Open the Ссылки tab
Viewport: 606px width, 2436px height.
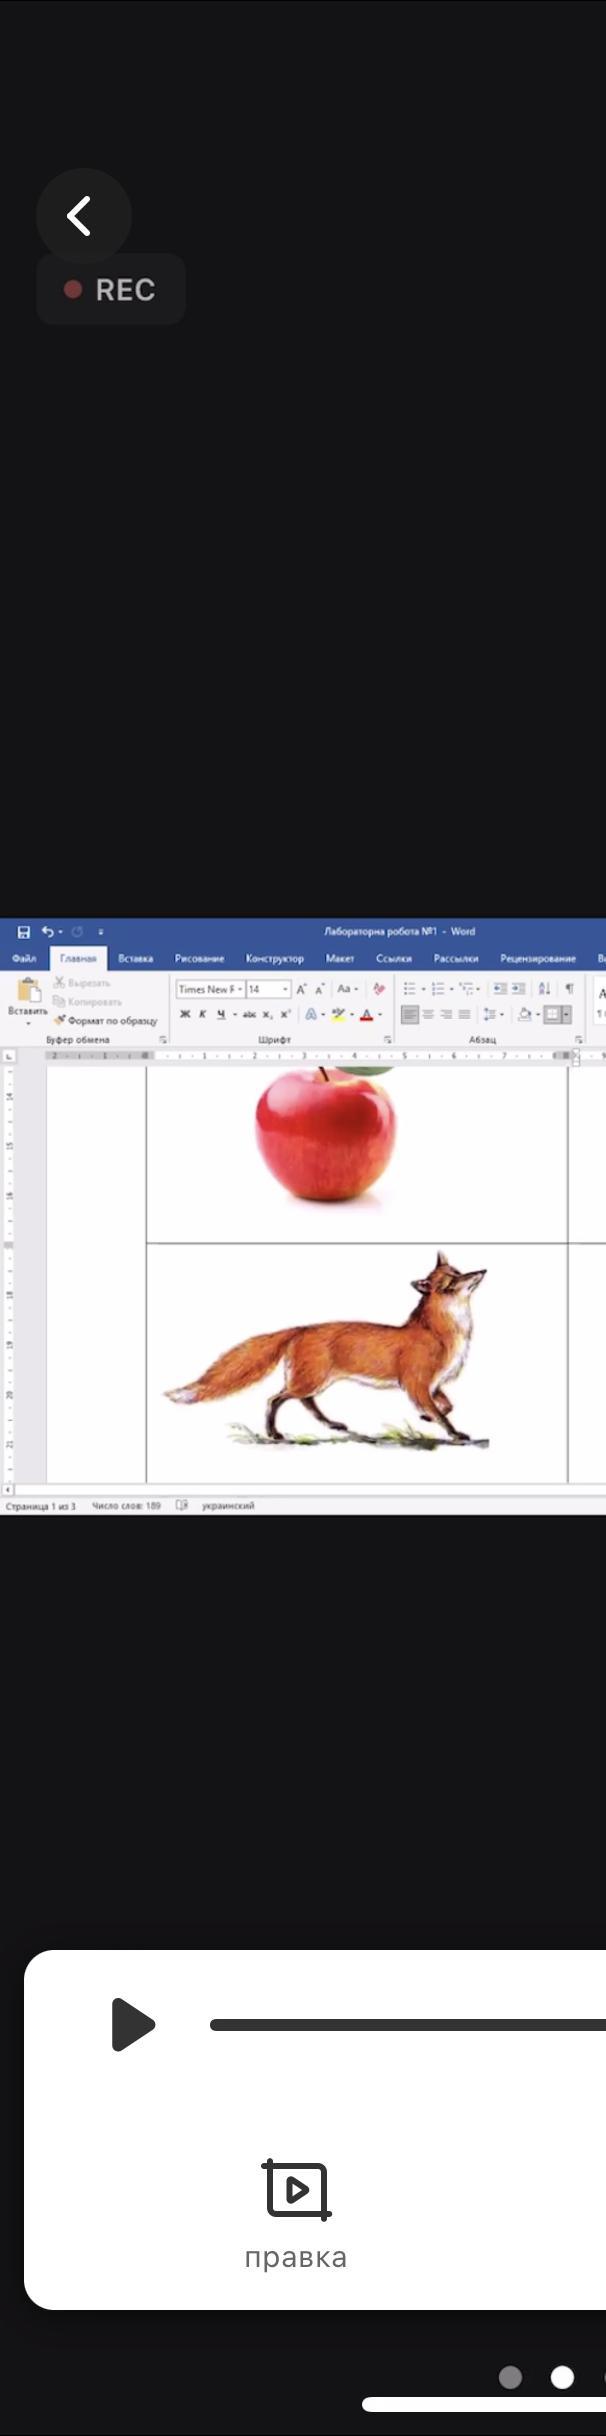pos(394,958)
